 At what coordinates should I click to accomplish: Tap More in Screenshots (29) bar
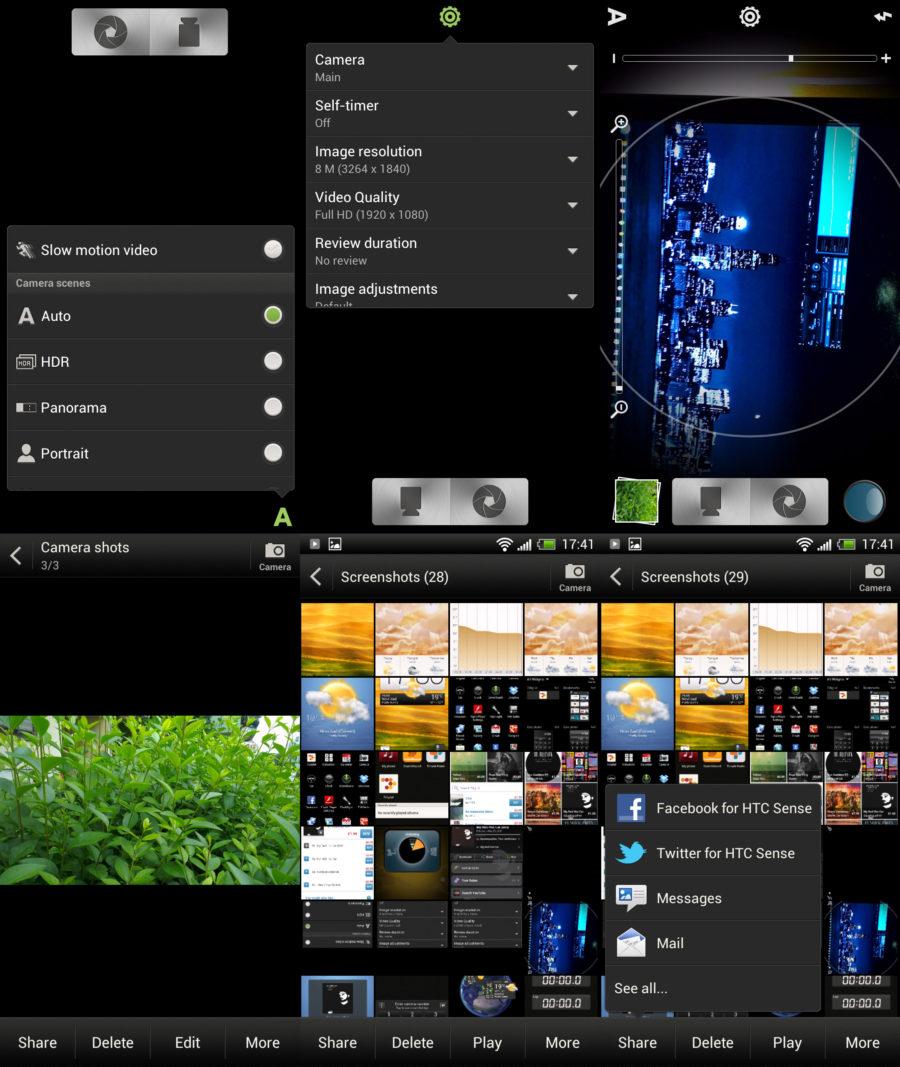coord(863,1043)
